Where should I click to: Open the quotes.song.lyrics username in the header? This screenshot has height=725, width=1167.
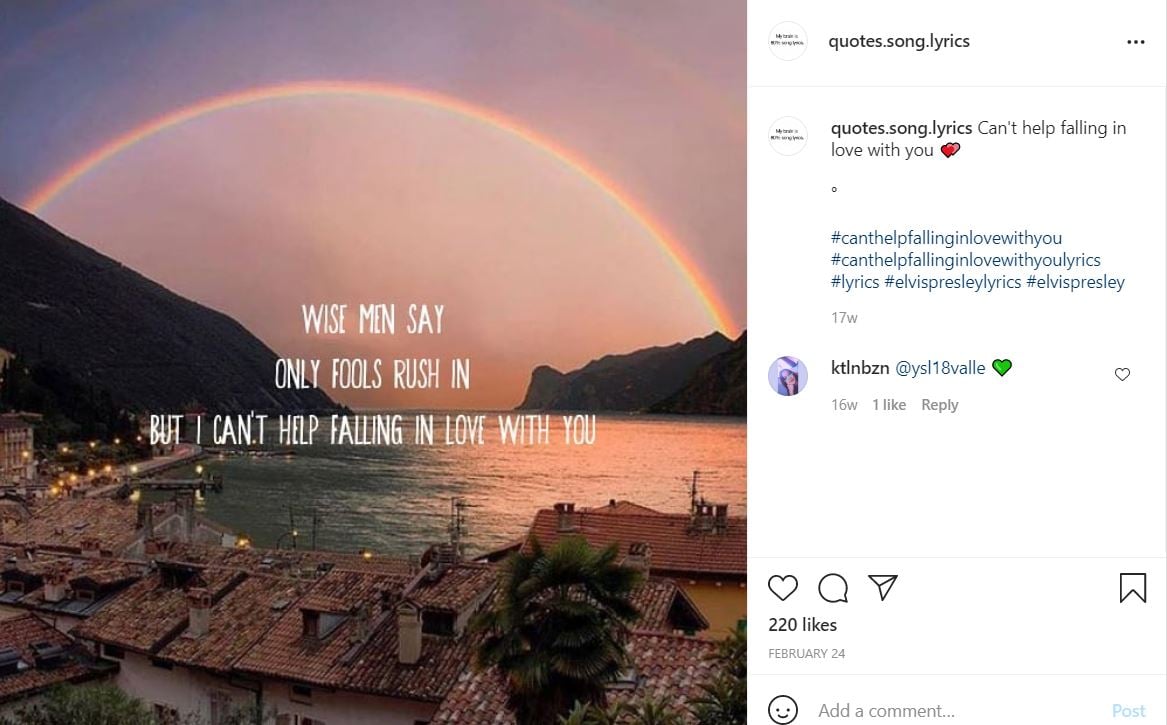pyautogui.click(x=898, y=41)
